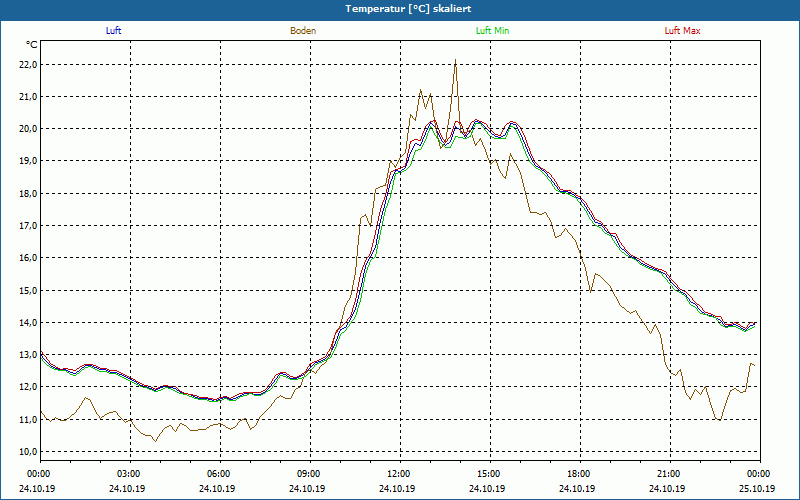Screen dimensions: 800x500
Task: Click the "20,0" y-axis value
Action: pyautogui.click(x=29, y=129)
